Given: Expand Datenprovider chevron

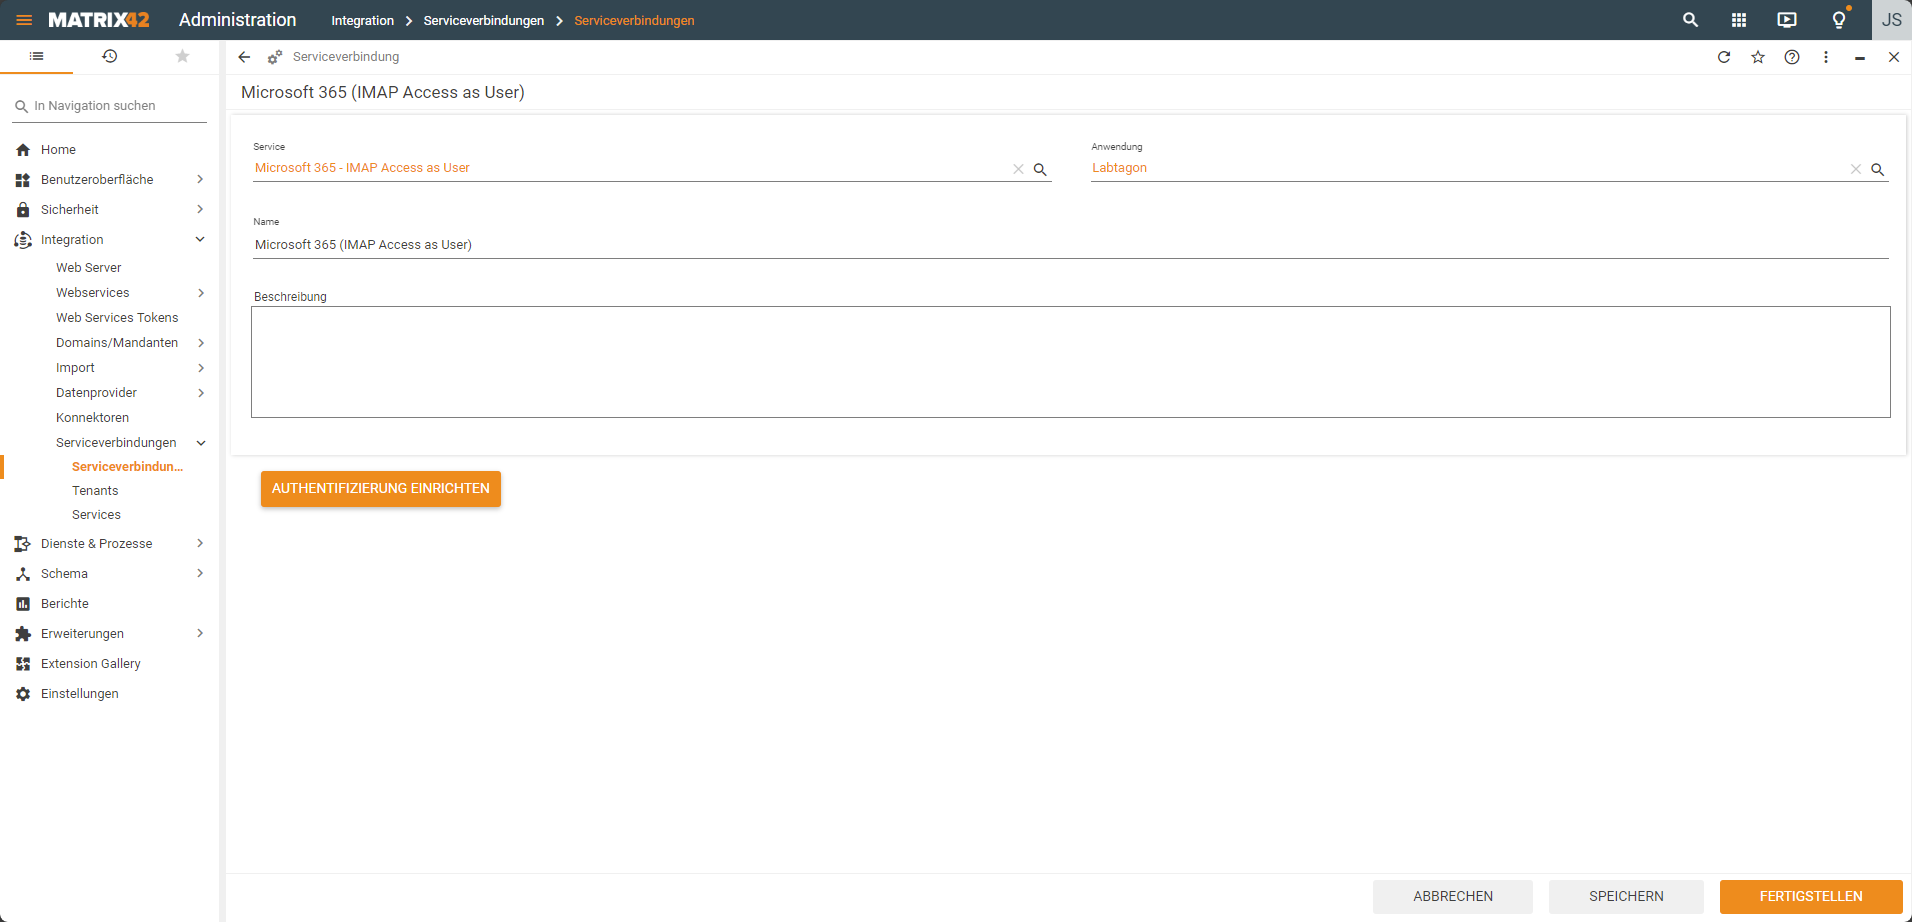Looking at the screenshot, I should 201,393.
